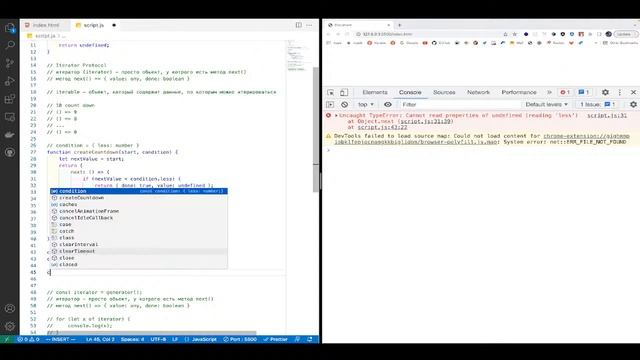Screen dimensions: 640x360
Task: Toggle live expression eye icon
Action: 388,104
